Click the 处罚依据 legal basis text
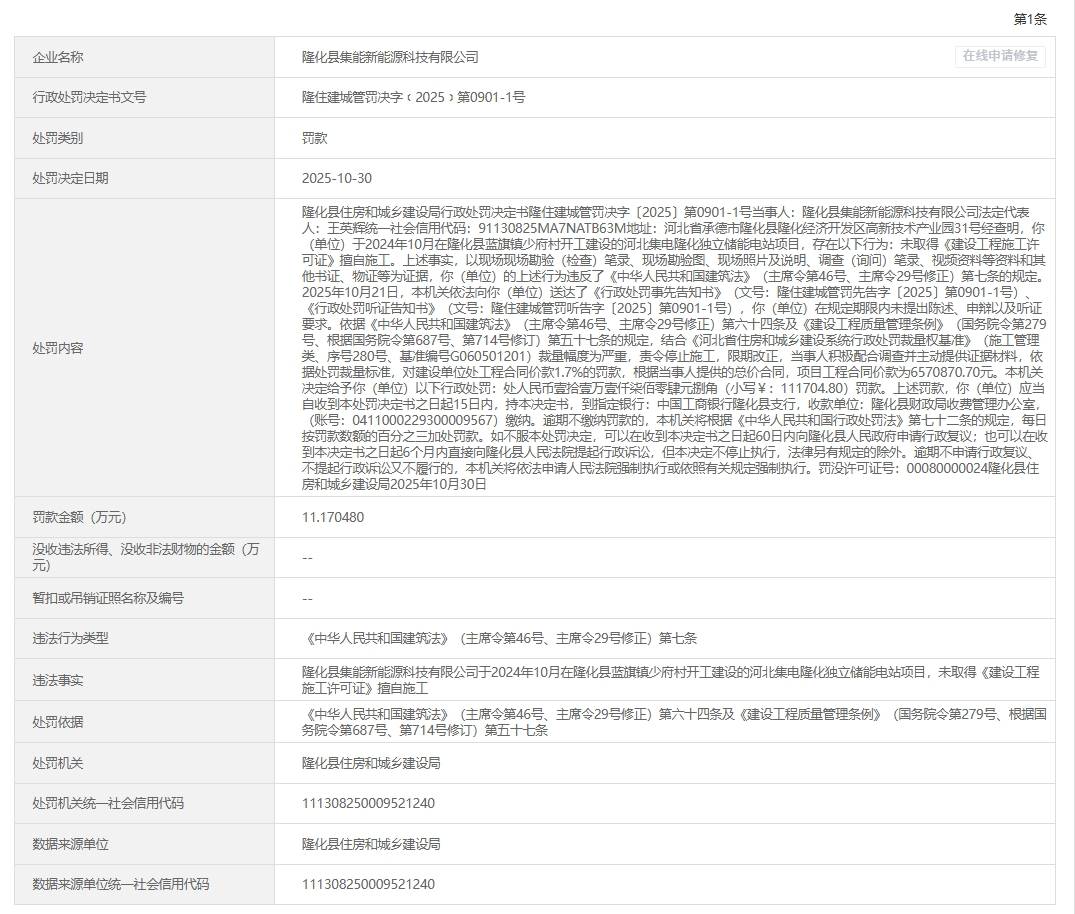The width and height of the screenshot is (1075, 914). pos(674,722)
